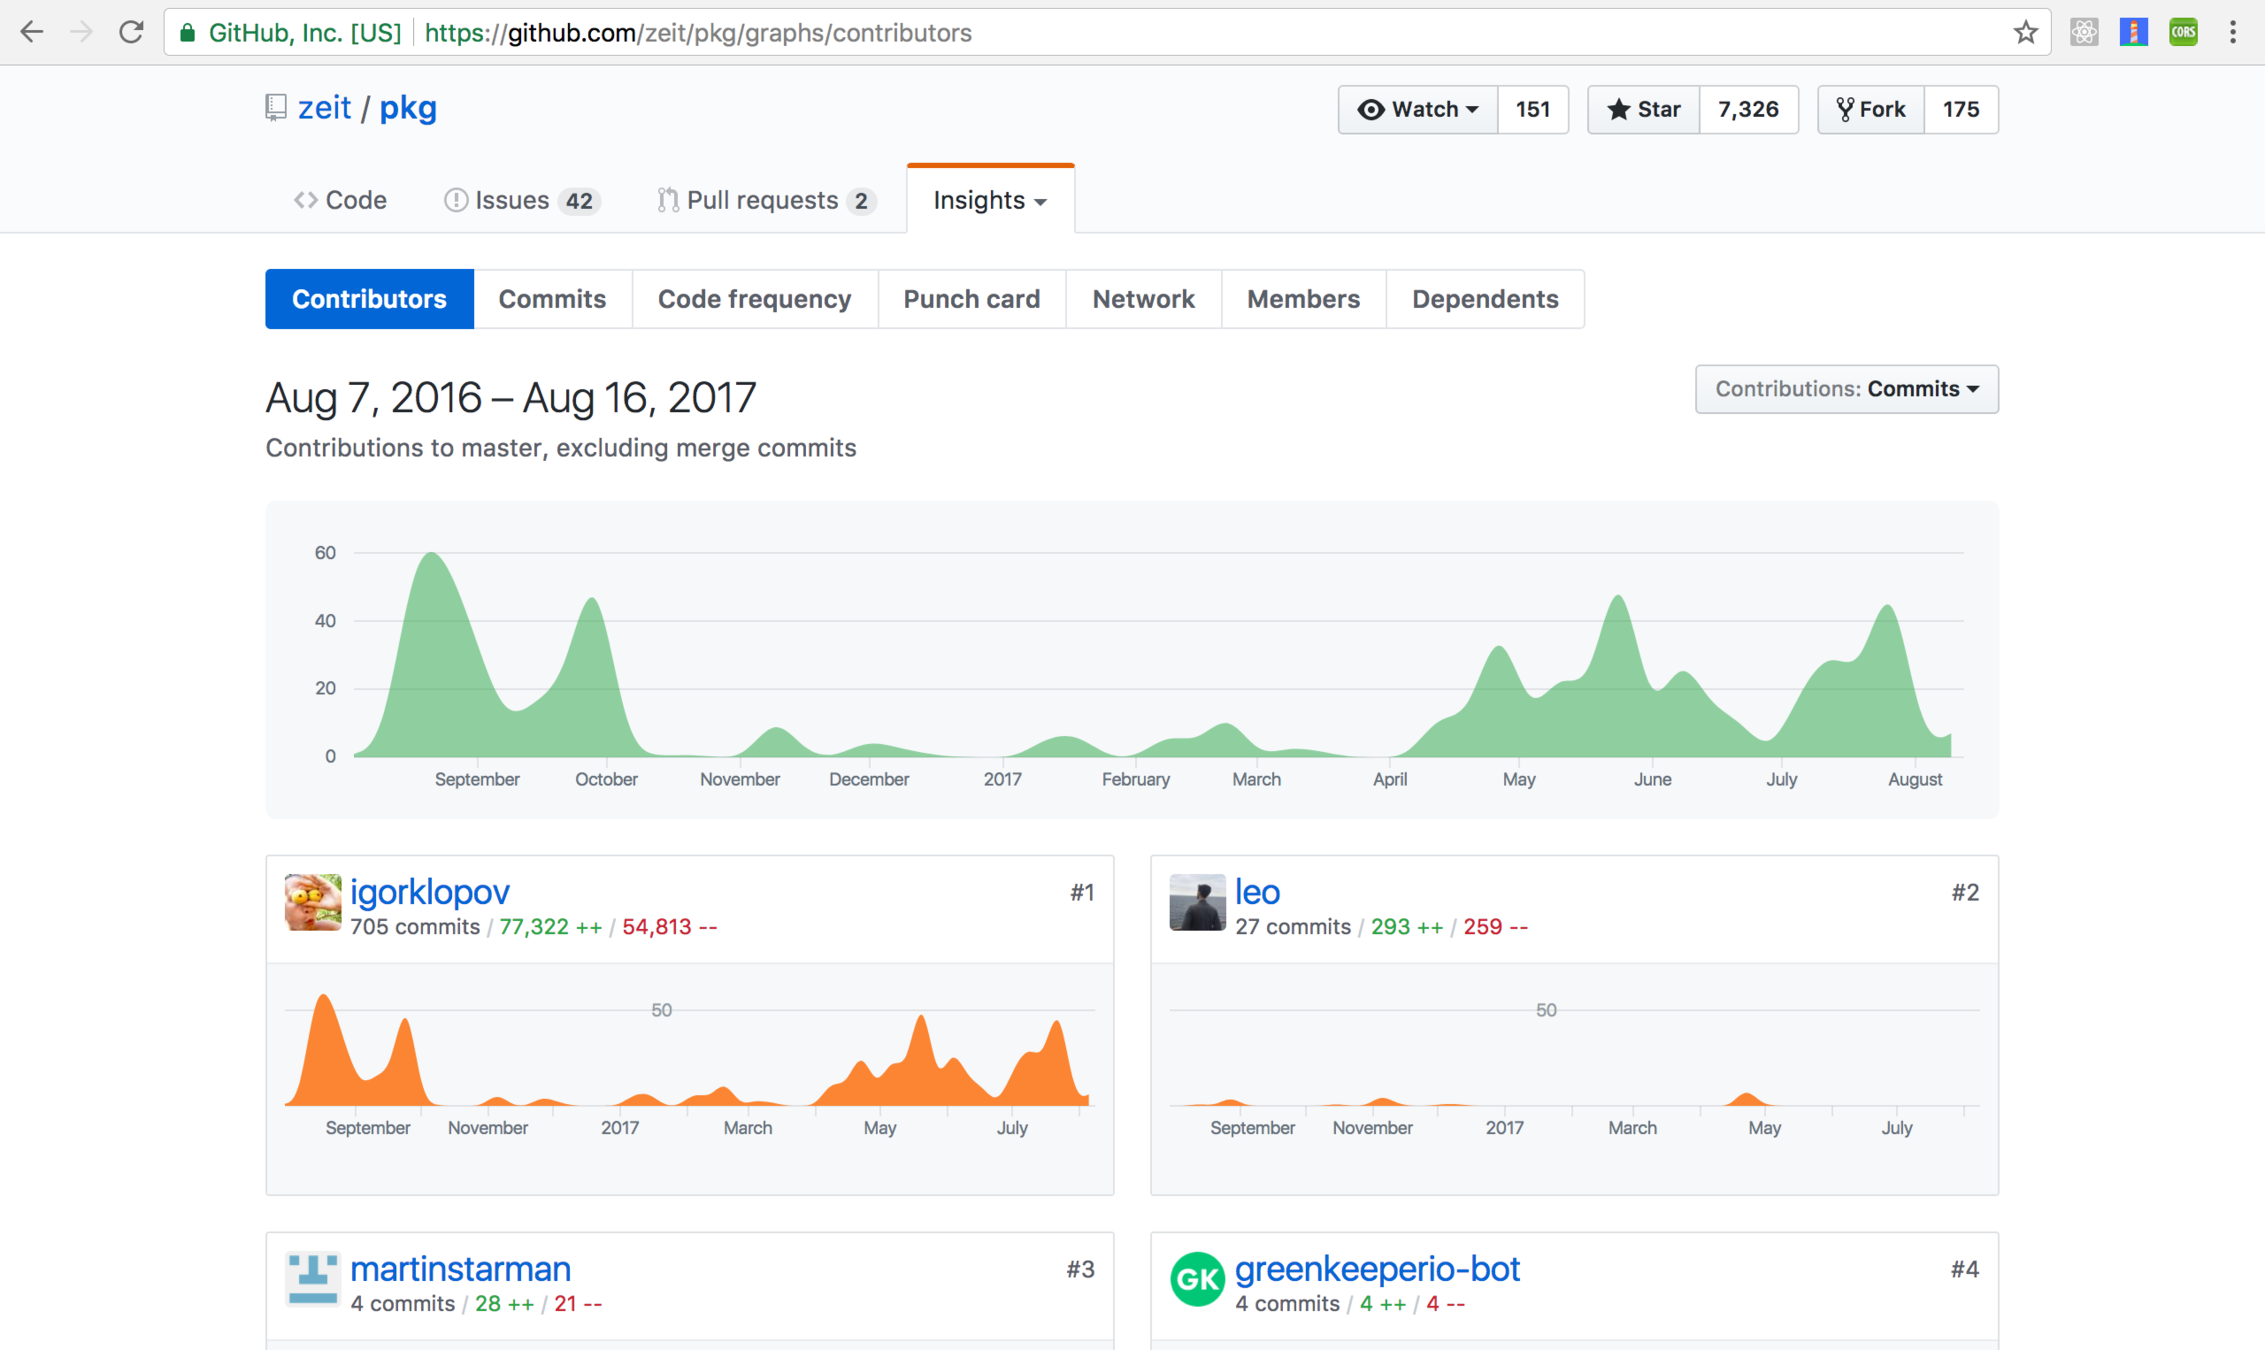
Task: Click the green CORS extension icon
Action: pos(2183,32)
